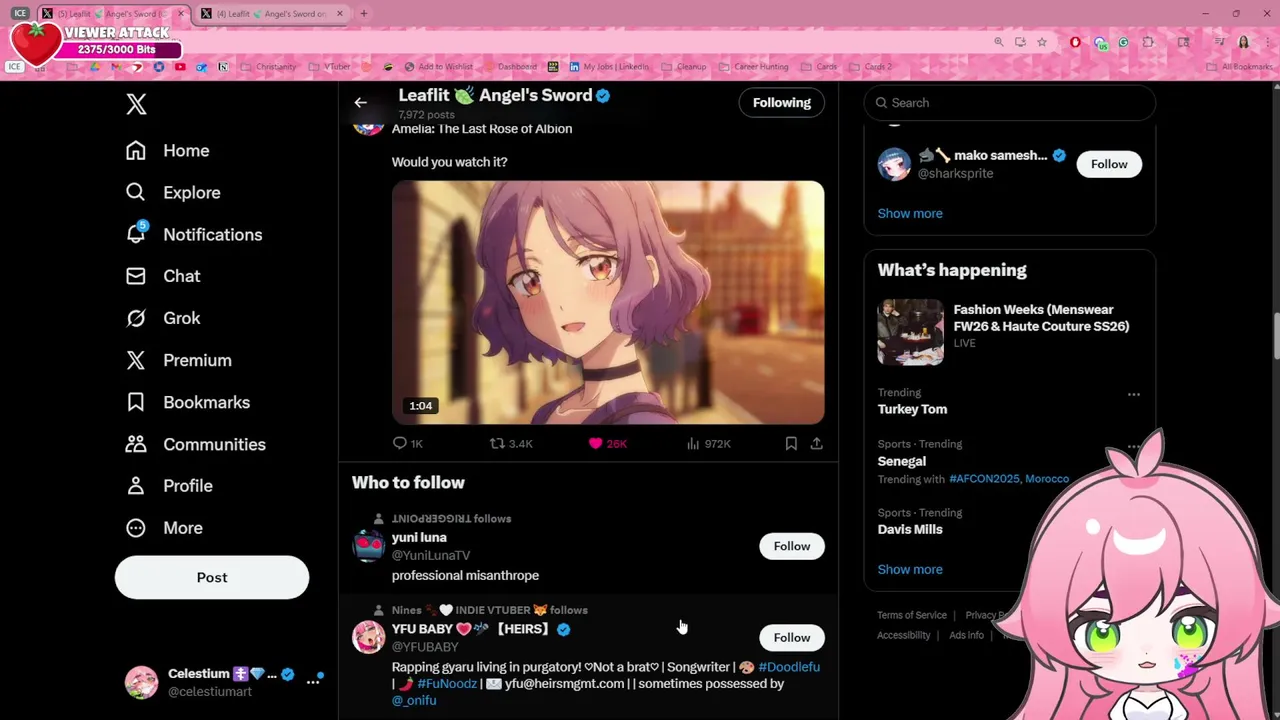The height and width of the screenshot is (720, 1280).
Task: Open Explore in the sidebar
Action: 173,193
